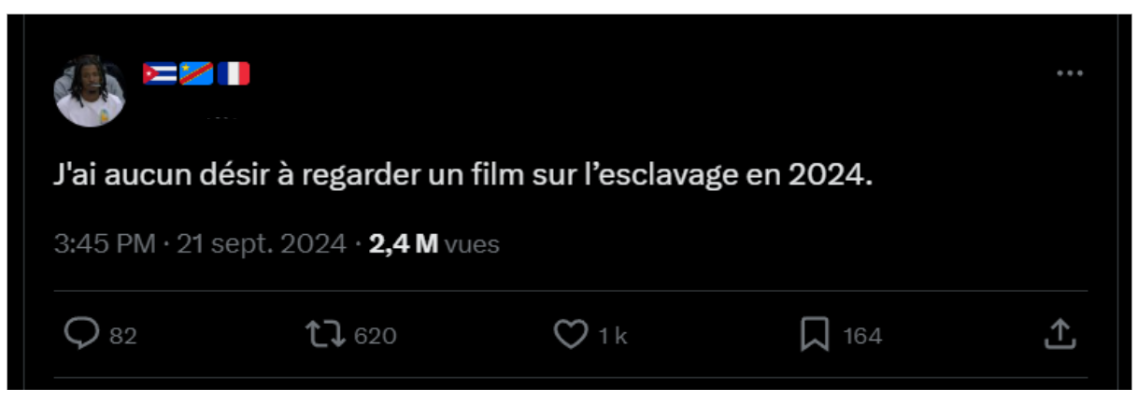Click the Cuba flag in the display name
This screenshot has height=403, width=1137.
[x=160, y=74]
